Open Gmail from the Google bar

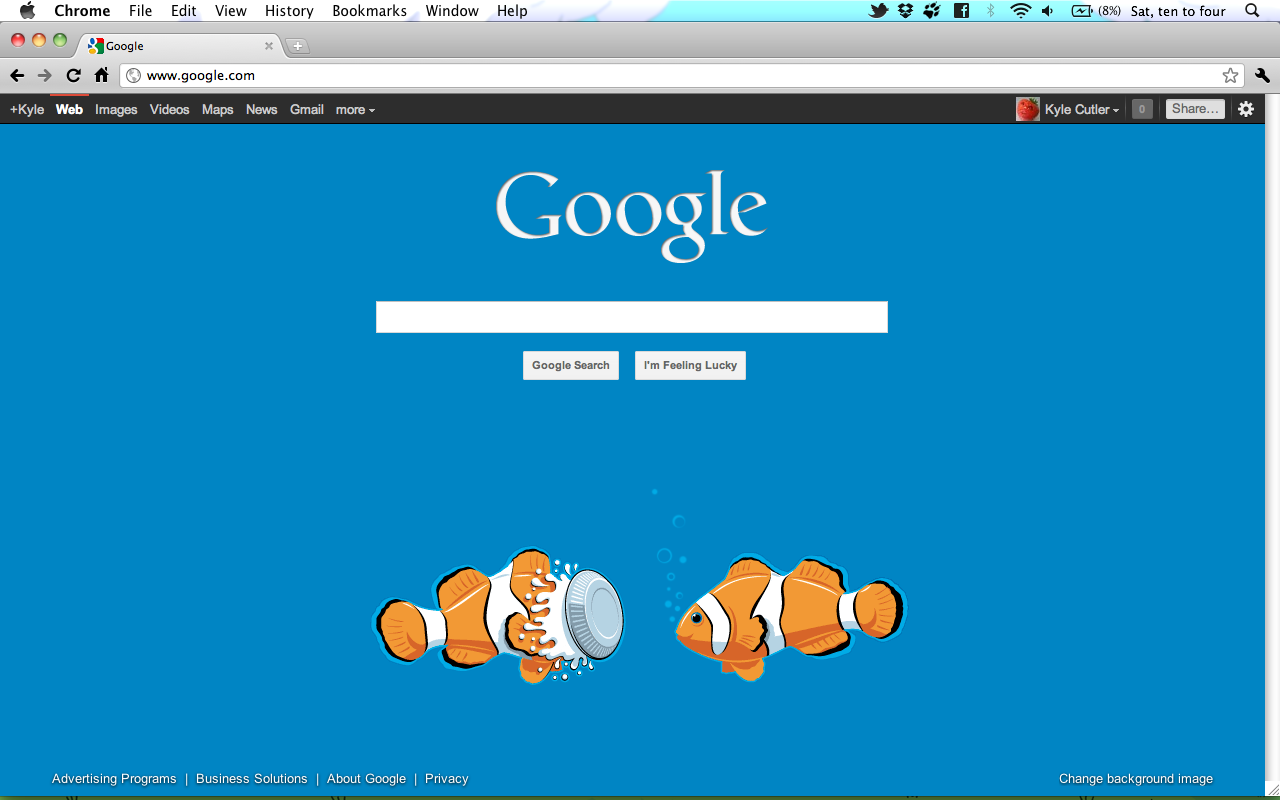click(x=307, y=110)
